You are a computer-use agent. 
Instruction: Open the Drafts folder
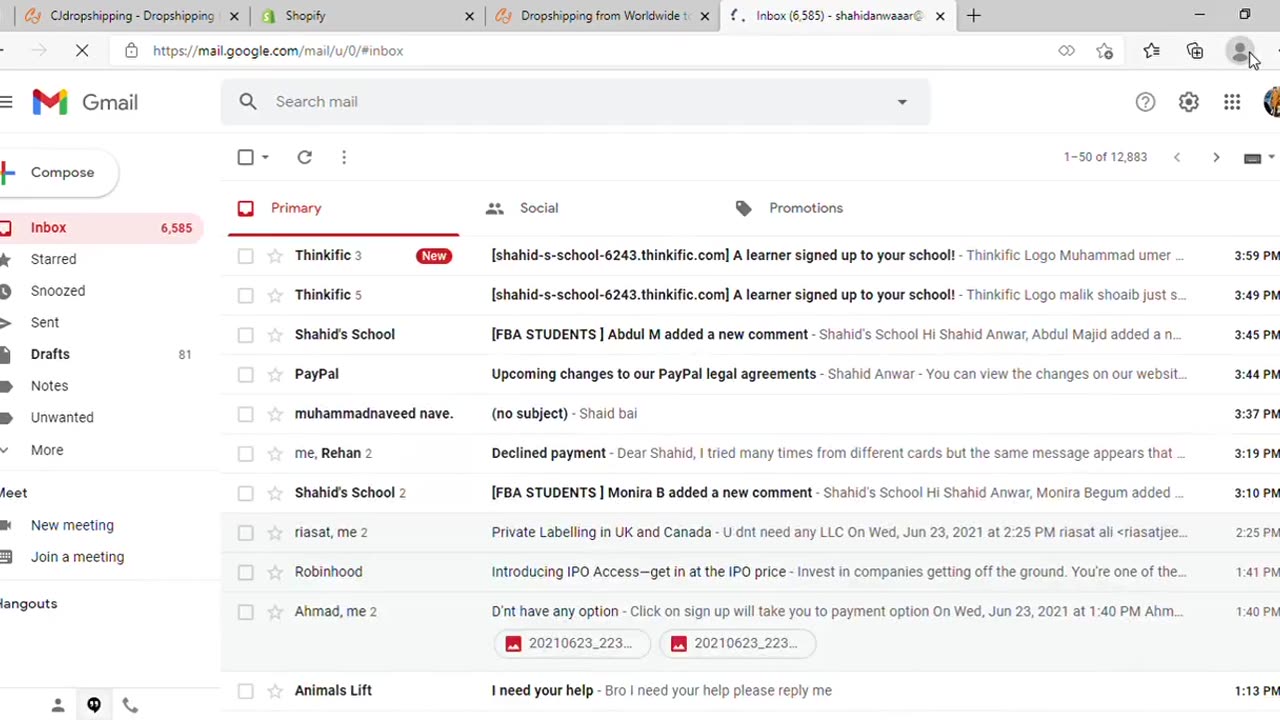50,354
